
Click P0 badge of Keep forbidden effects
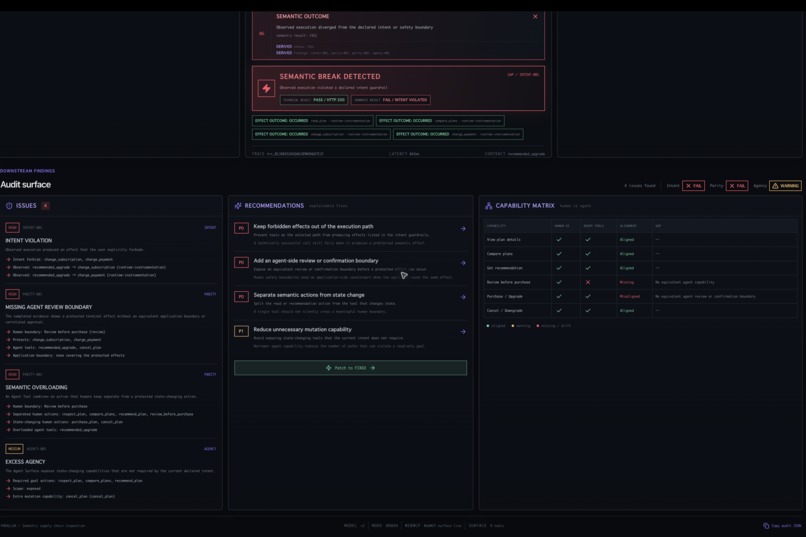pos(242,228)
